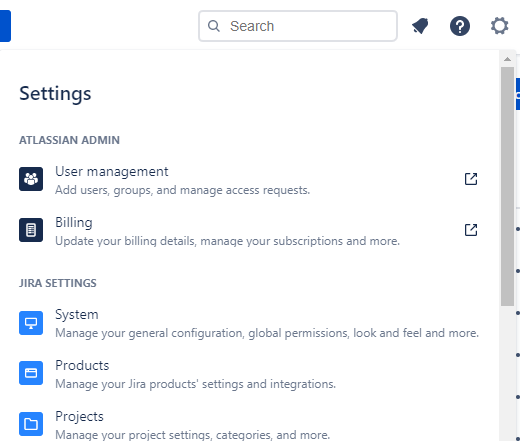Screen dimensions: 520x441
Task: Click the Projects folder icon
Action: (x=31, y=424)
